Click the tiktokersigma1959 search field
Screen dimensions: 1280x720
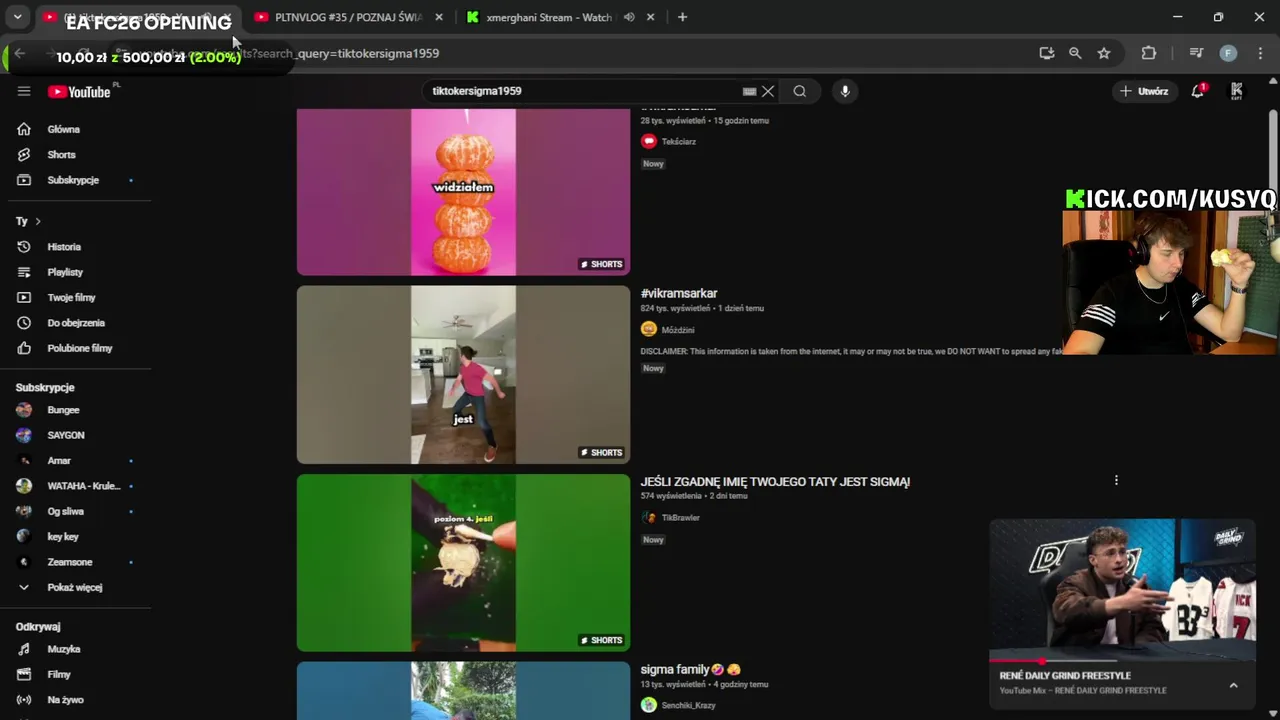(584, 91)
